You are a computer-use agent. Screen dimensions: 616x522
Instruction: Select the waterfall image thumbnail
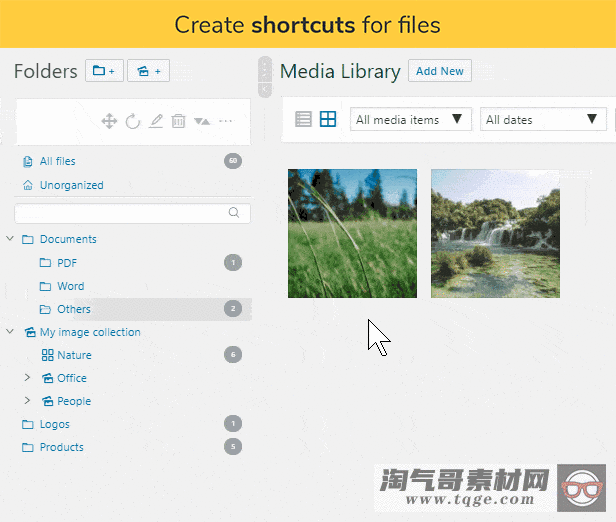pos(495,233)
